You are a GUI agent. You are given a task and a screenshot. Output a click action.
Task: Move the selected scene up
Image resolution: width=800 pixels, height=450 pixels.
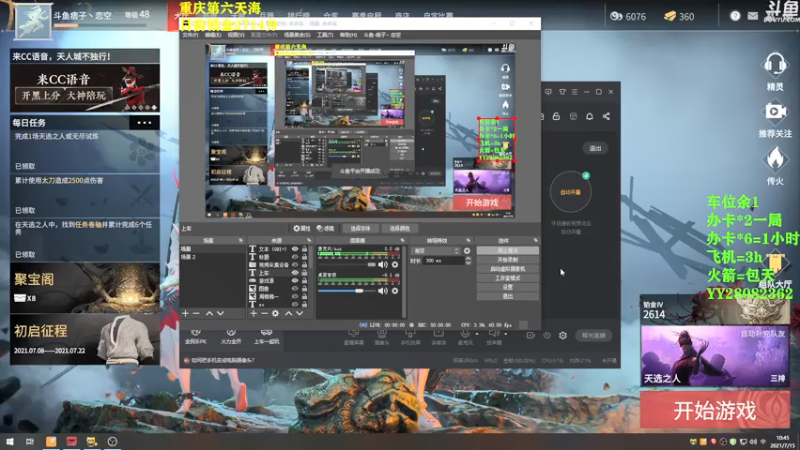click(x=209, y=313)
